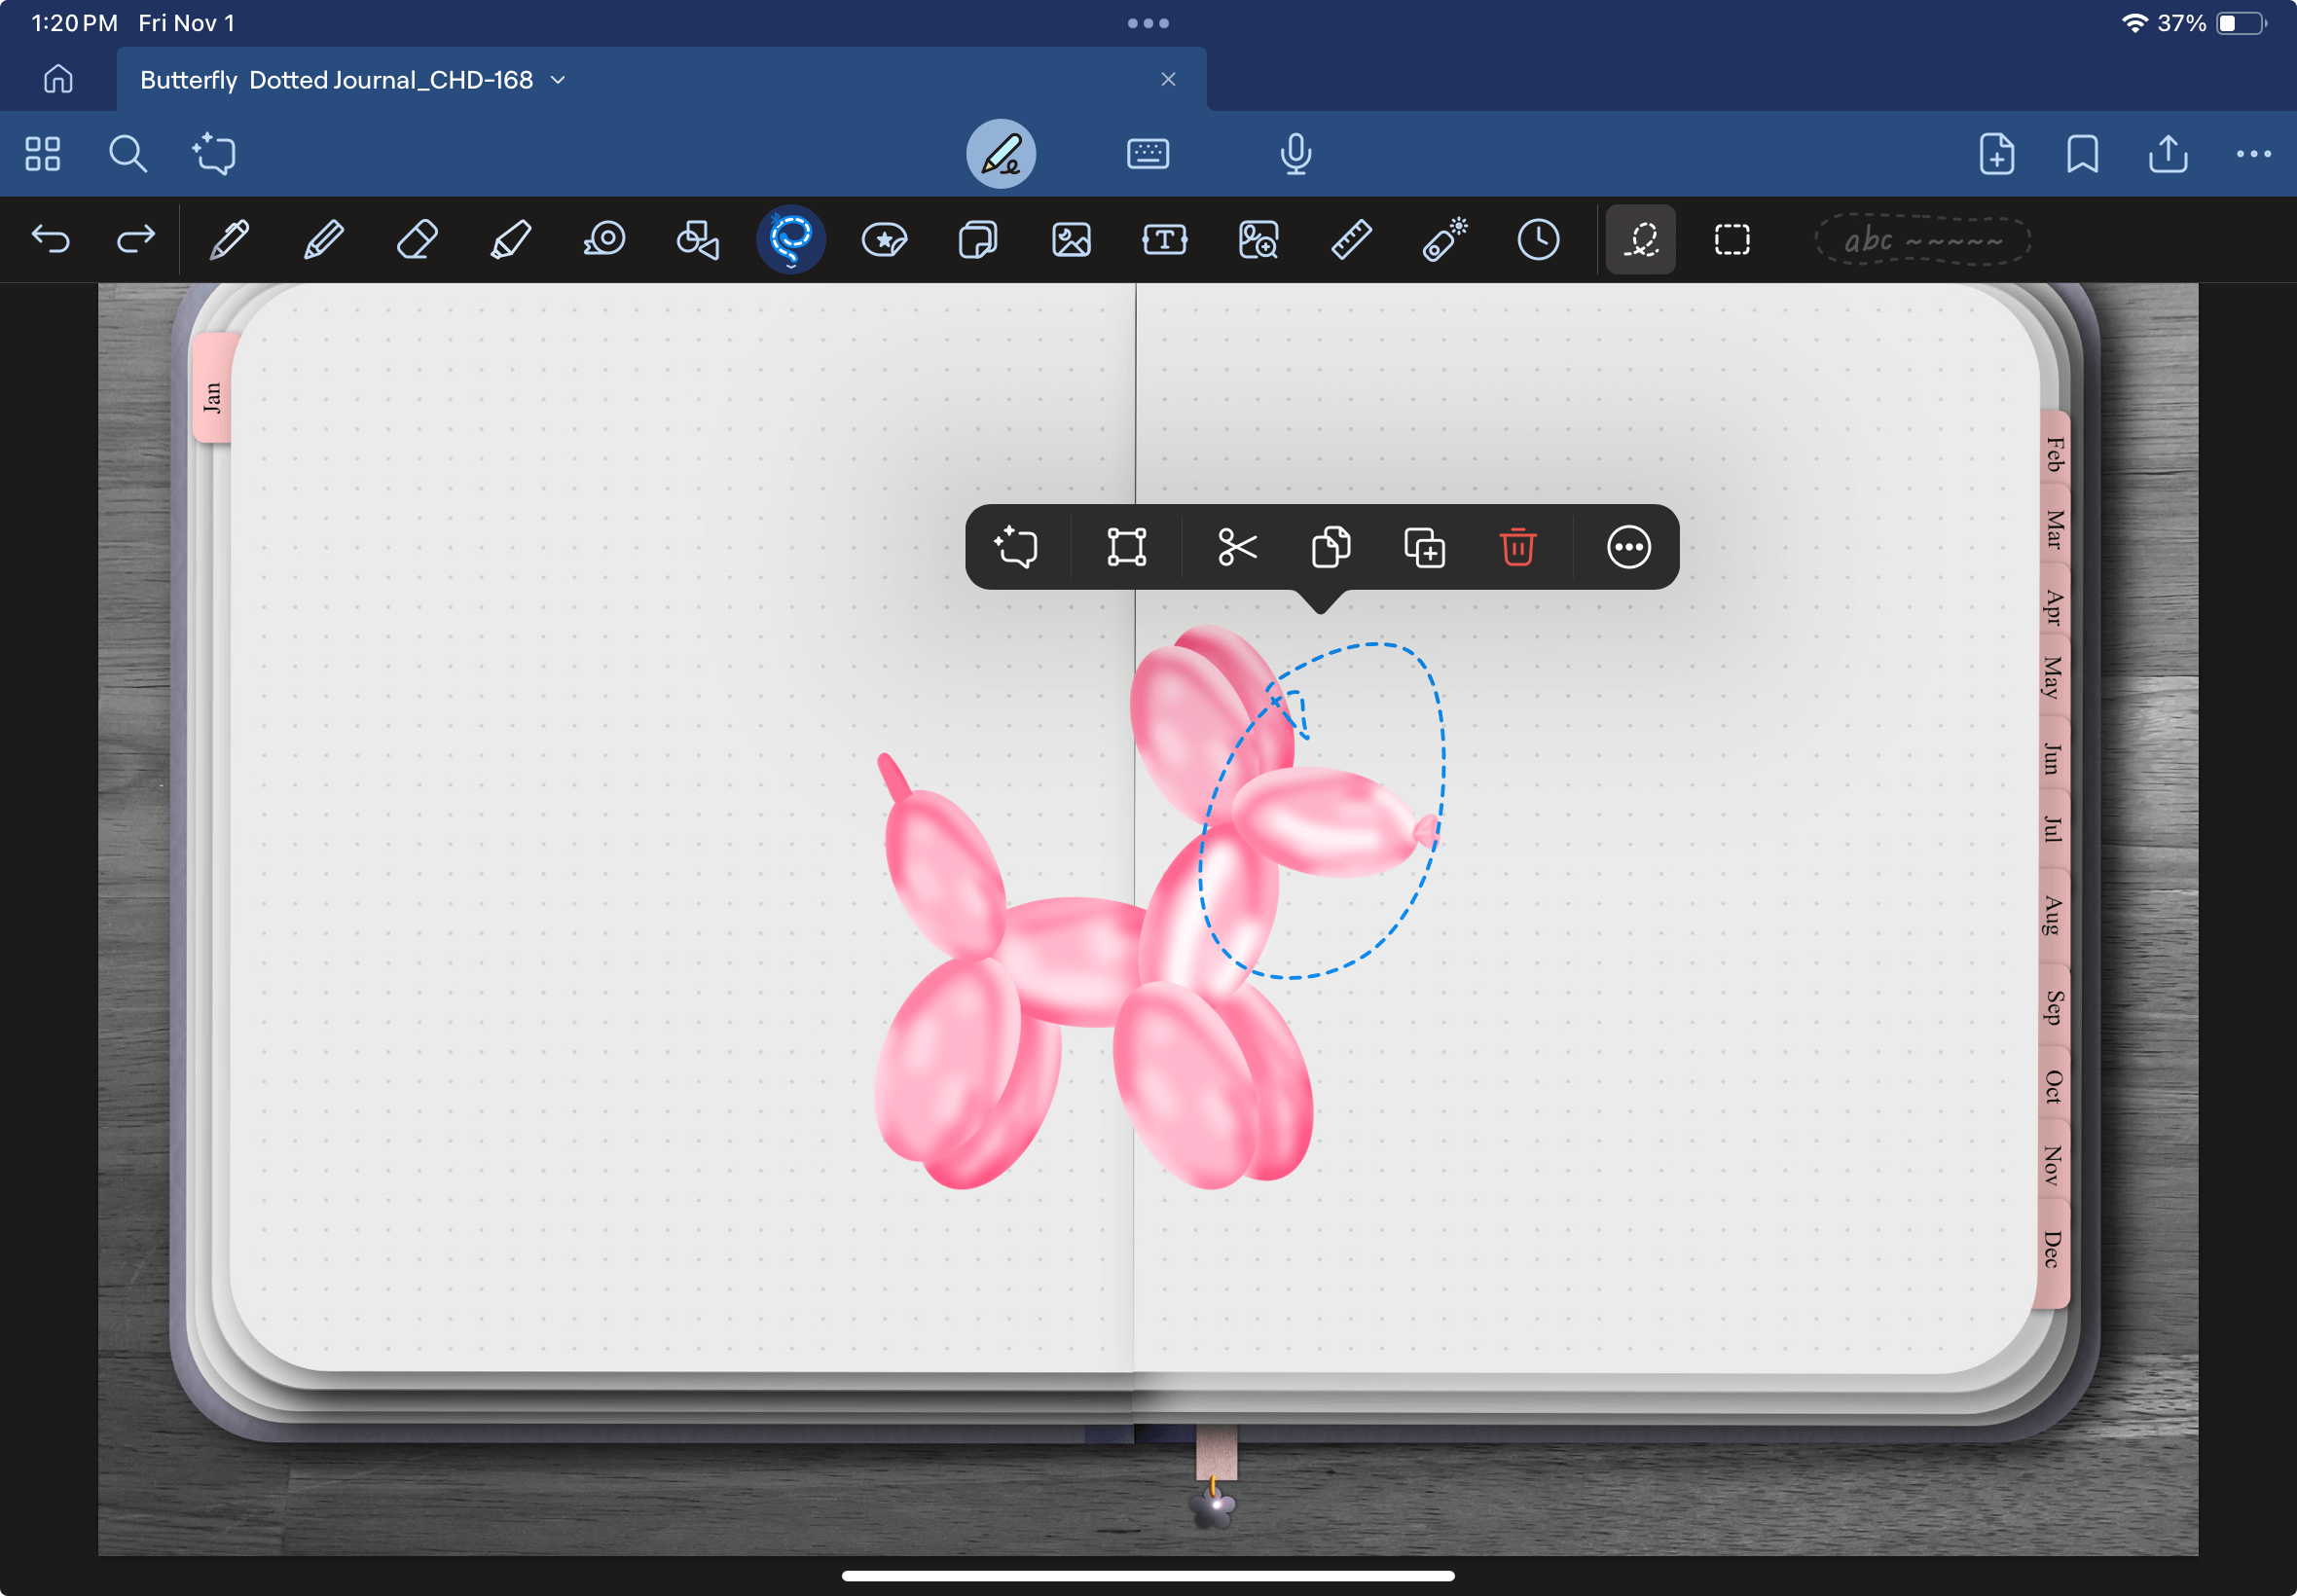
Task: Open more options in selection popup
Action: [1628, 547]
